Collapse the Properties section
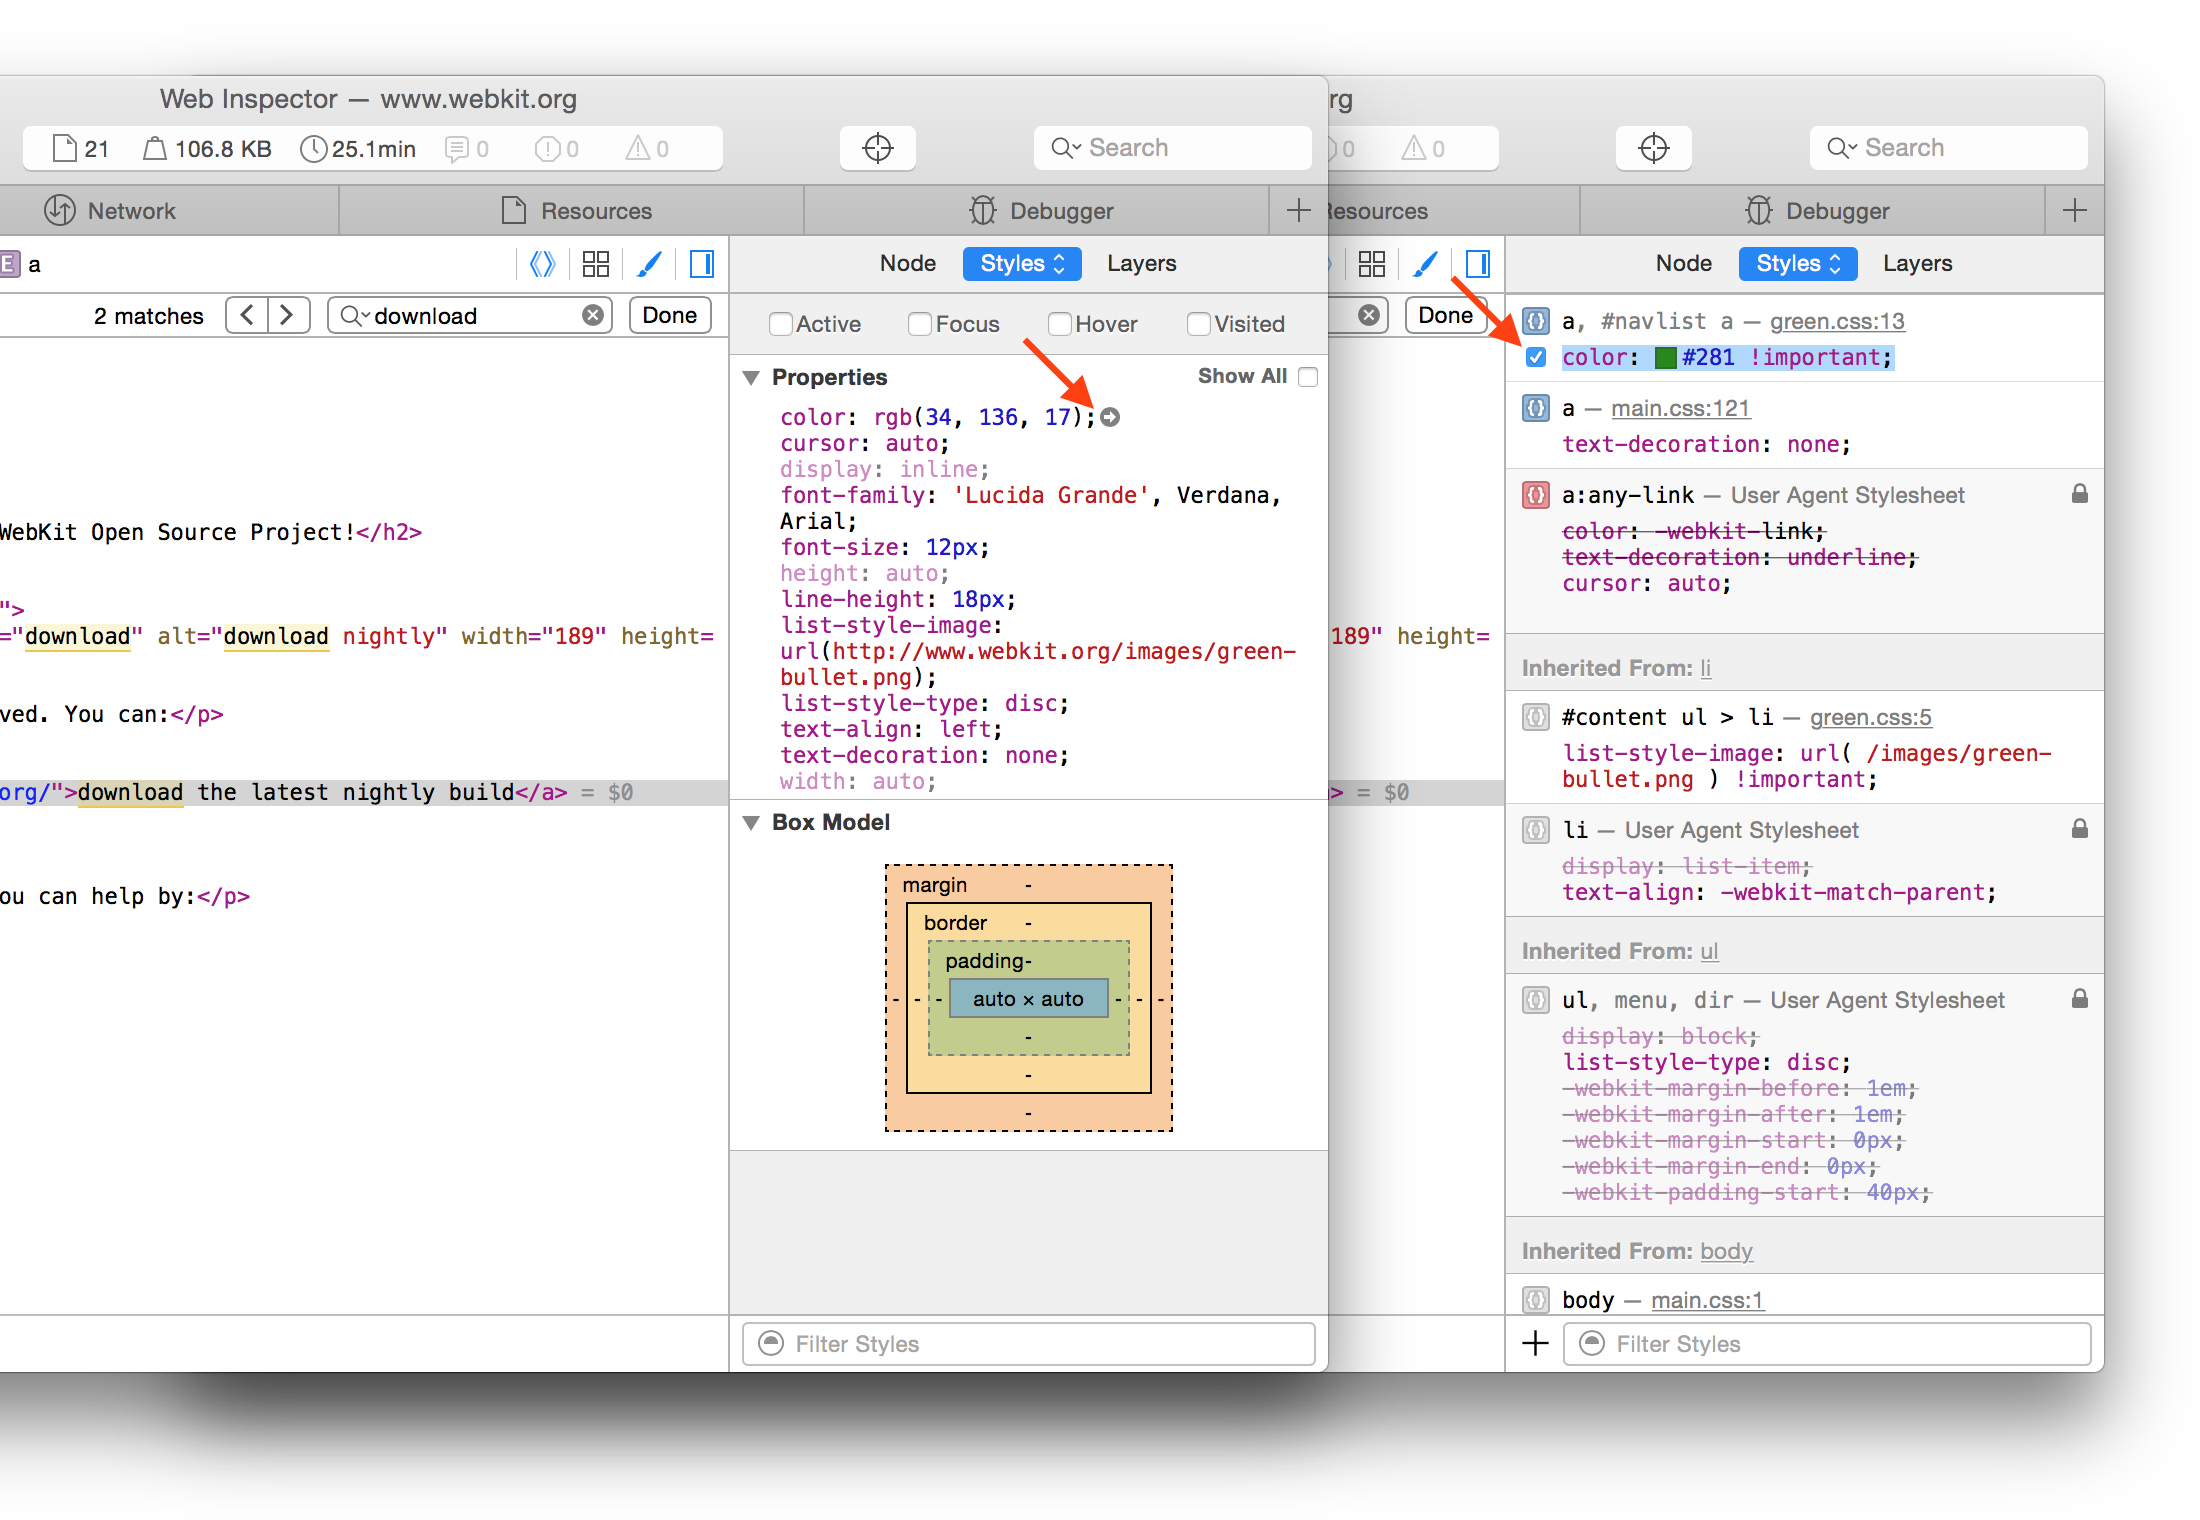Viewport: 2200px width, 1520px height. 751,378
